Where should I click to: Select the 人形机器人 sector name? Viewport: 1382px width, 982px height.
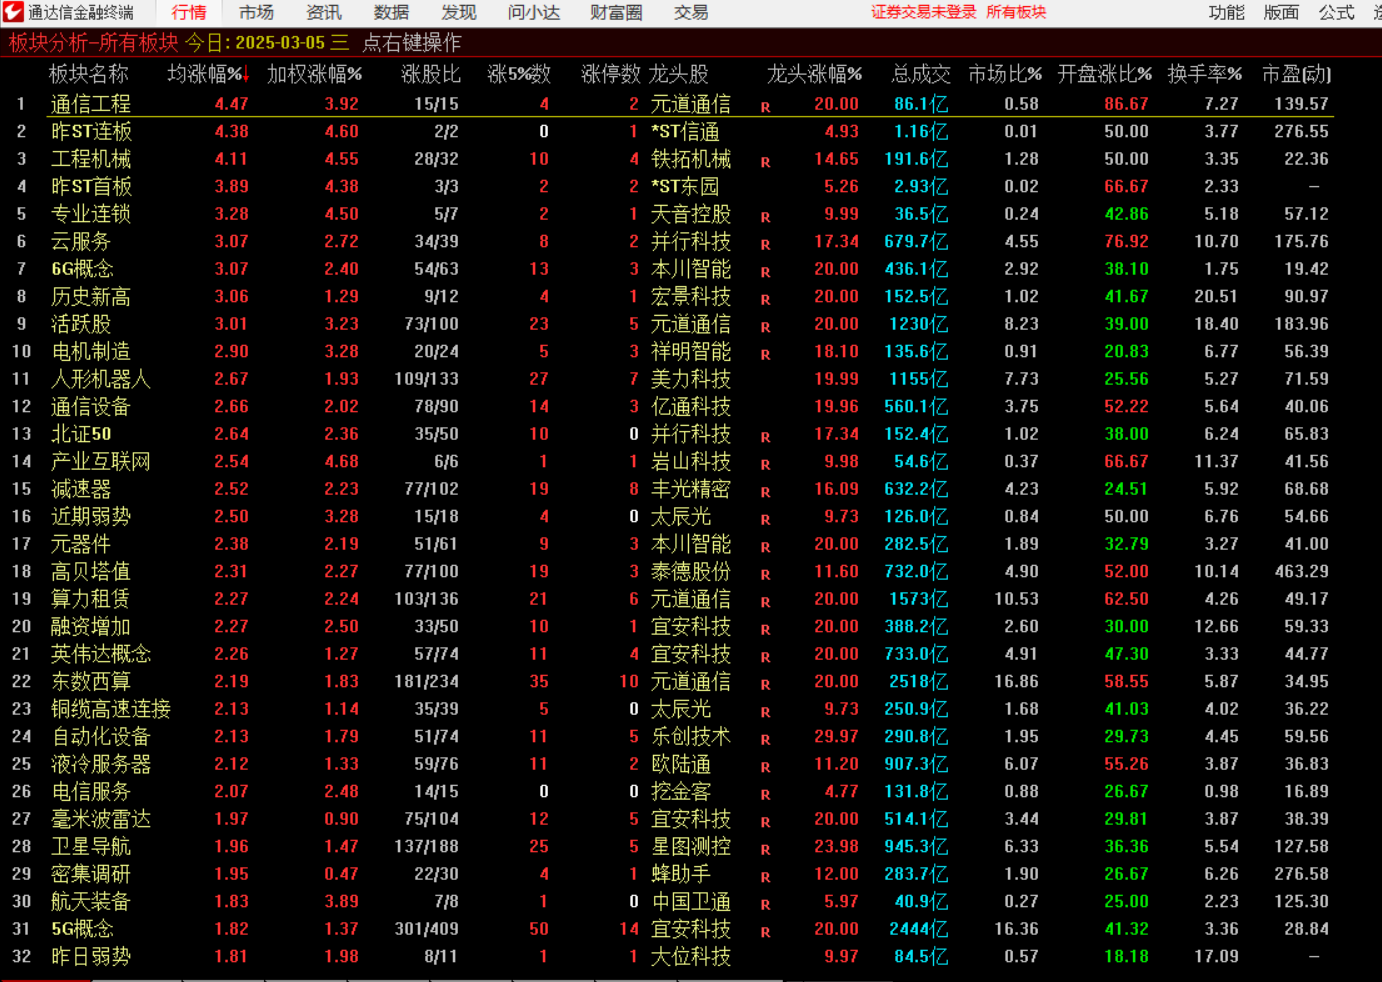pyautogui.click(x=101, y=379)
